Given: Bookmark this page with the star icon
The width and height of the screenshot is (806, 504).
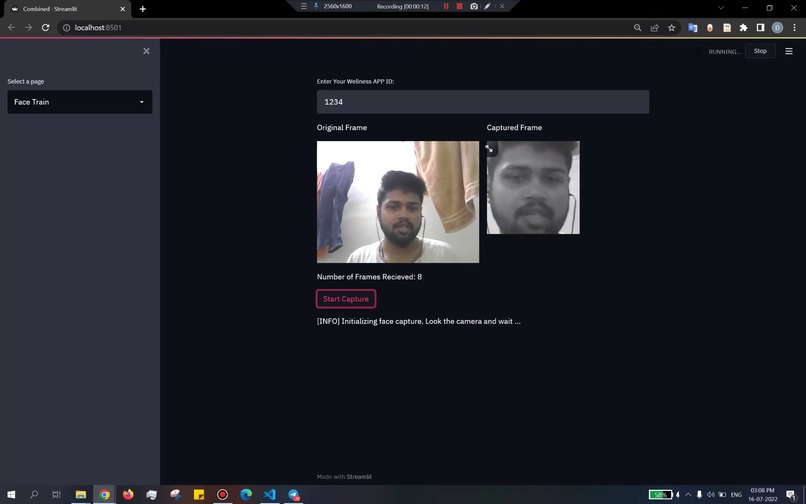Looking at the screenshot, I should coord(671,28).
